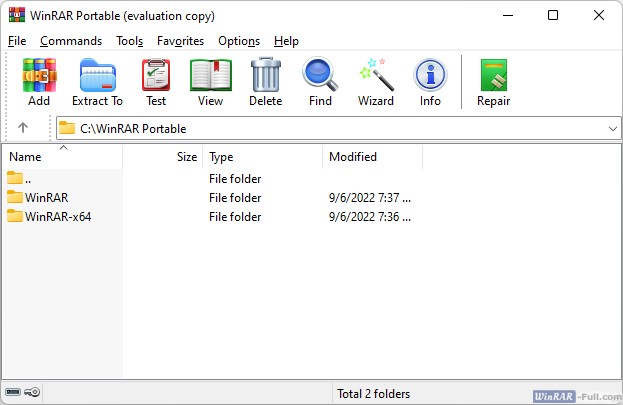Open the Favorites menu
Image resolution: width=623 pixels, height=405 pixels.
click(x=180, y=41)
